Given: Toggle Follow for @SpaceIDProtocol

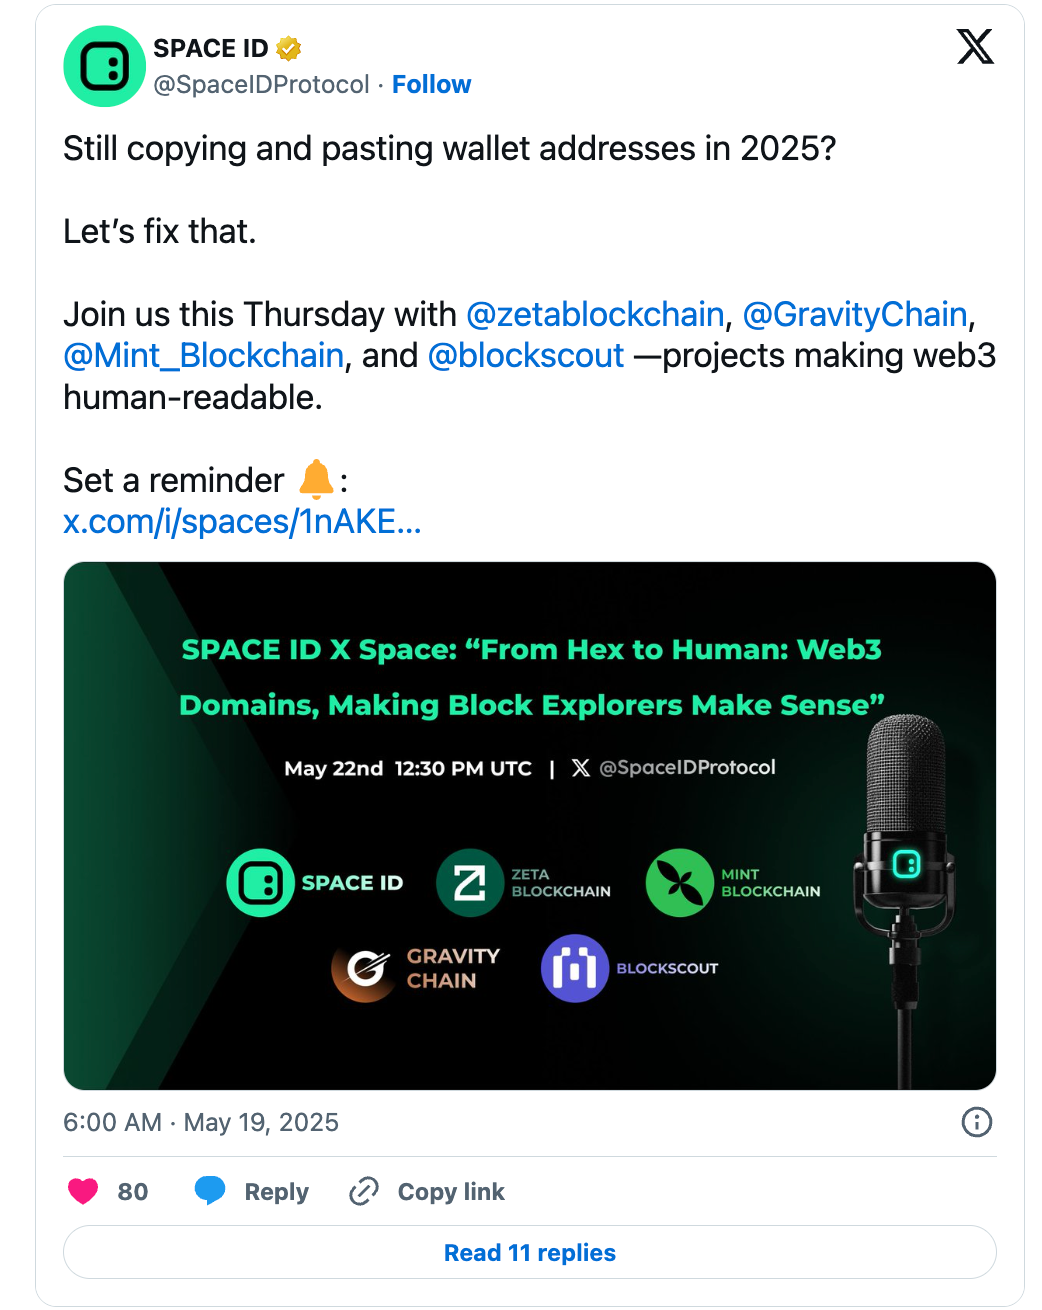Looking at the screenshot, I should coord(431,84).
